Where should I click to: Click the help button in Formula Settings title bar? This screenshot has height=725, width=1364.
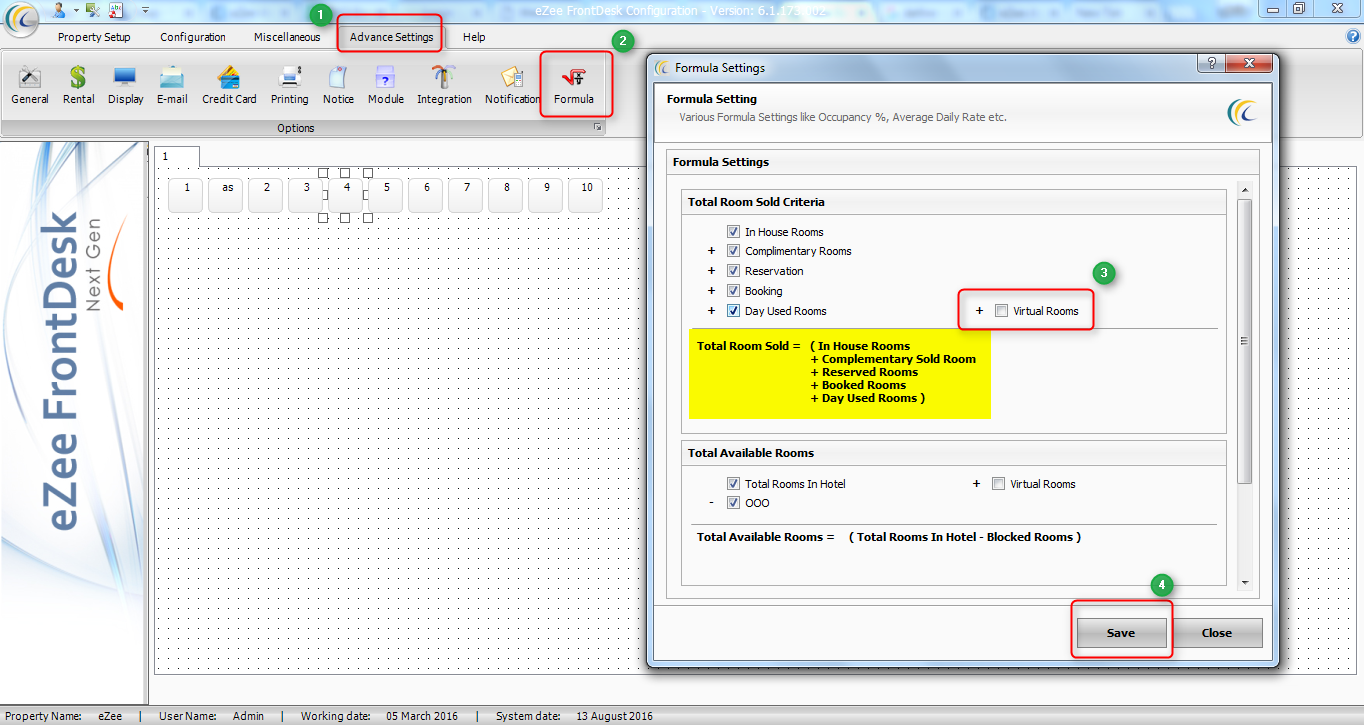click(1212, 63)
